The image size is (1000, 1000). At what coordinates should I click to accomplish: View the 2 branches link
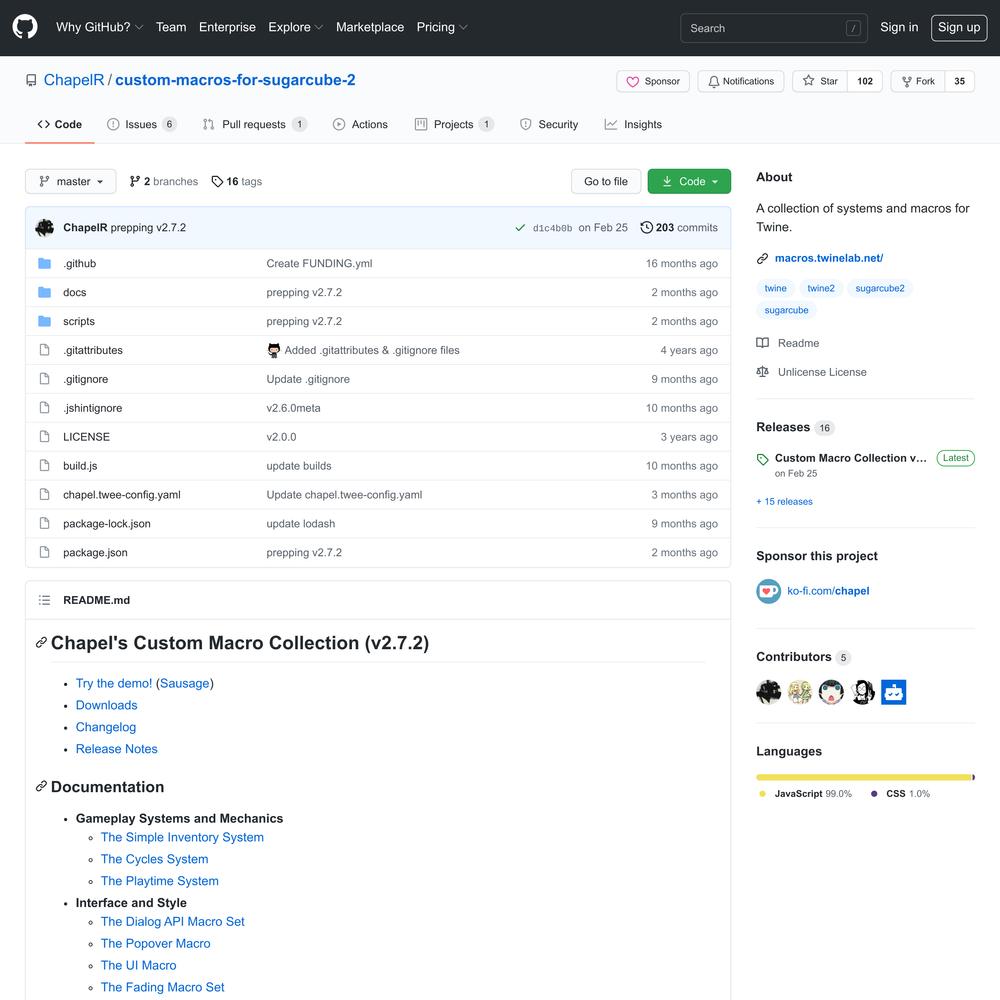coord(163,181)
